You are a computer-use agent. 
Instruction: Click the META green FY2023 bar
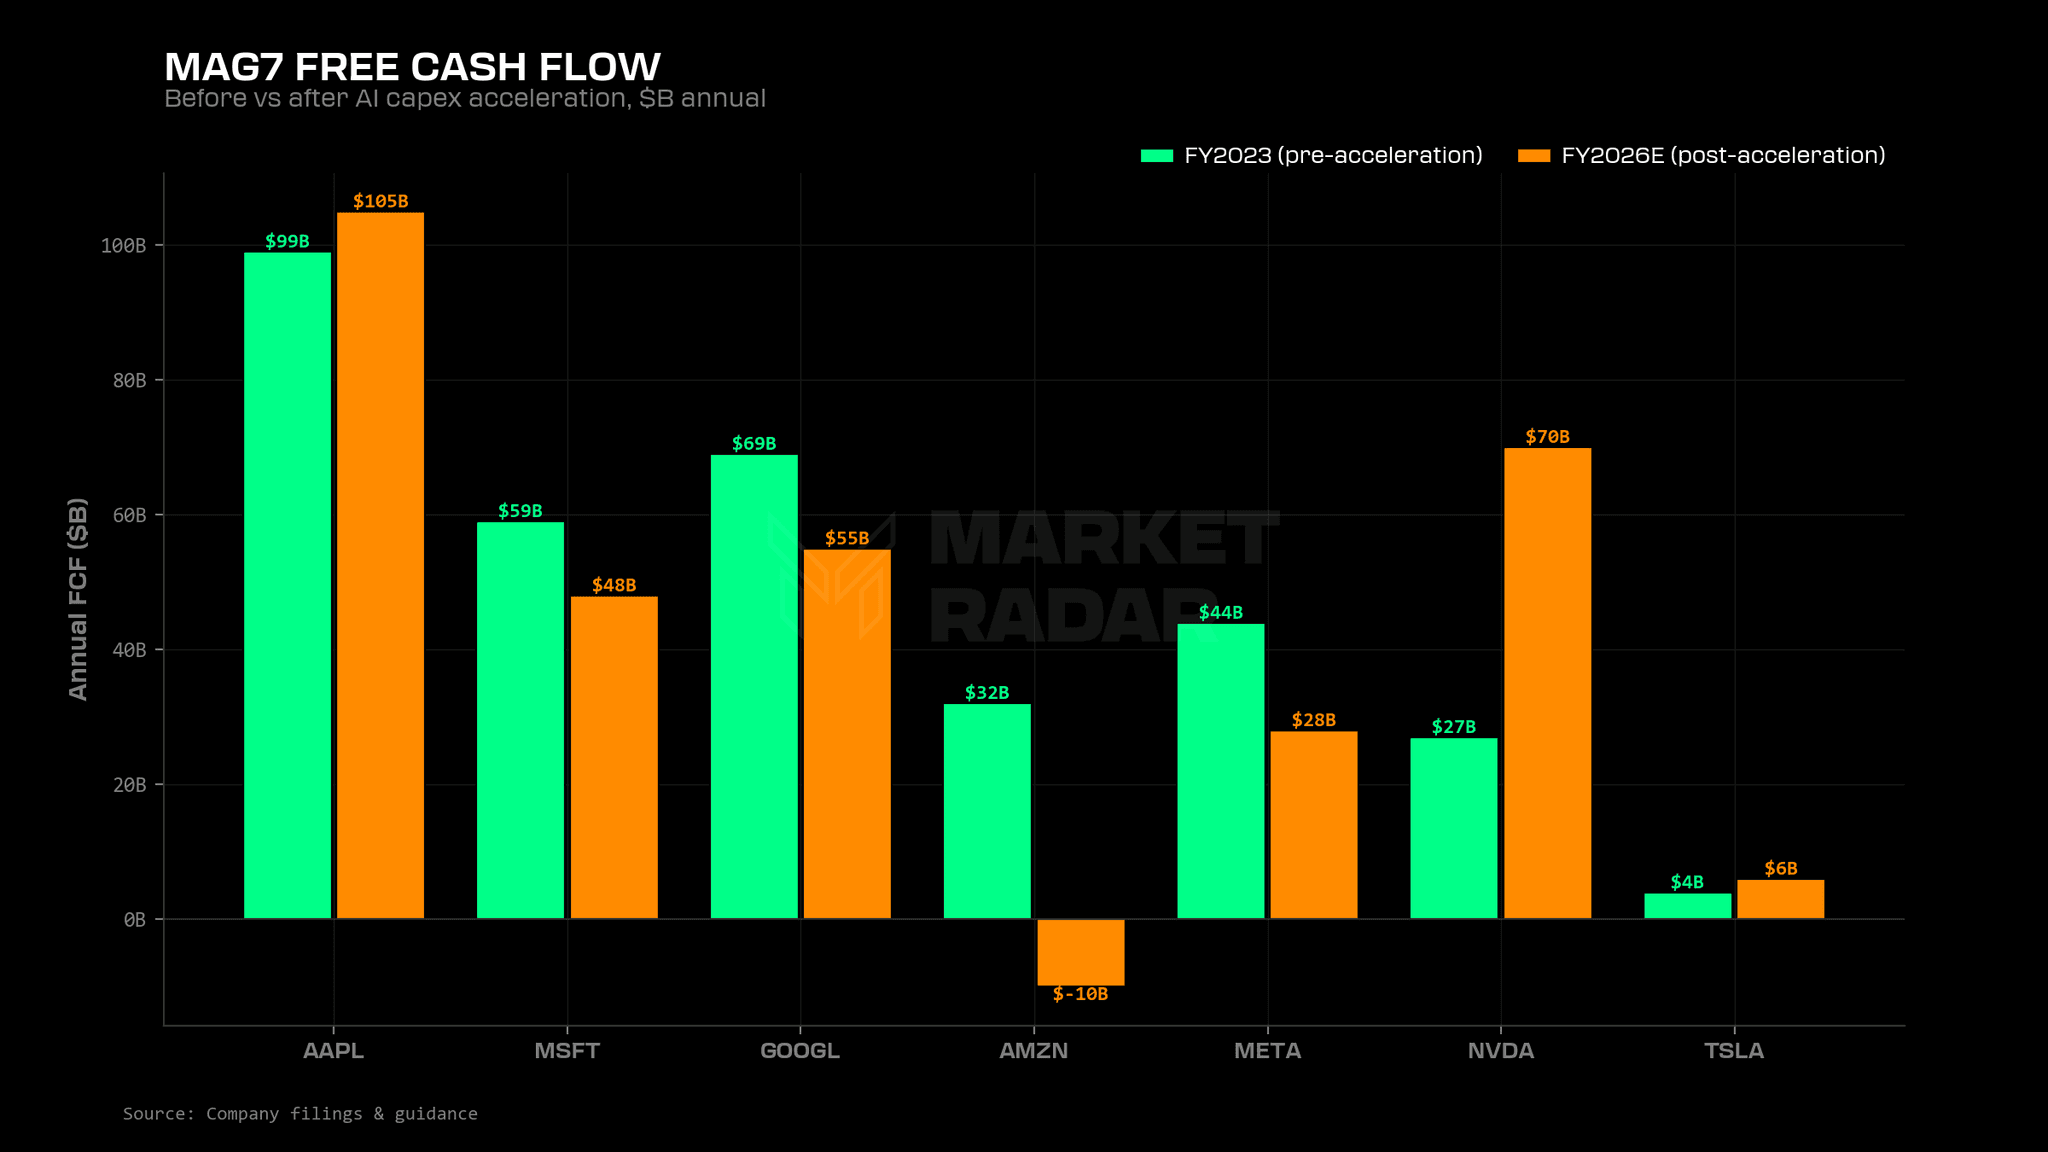point(1221,771)
